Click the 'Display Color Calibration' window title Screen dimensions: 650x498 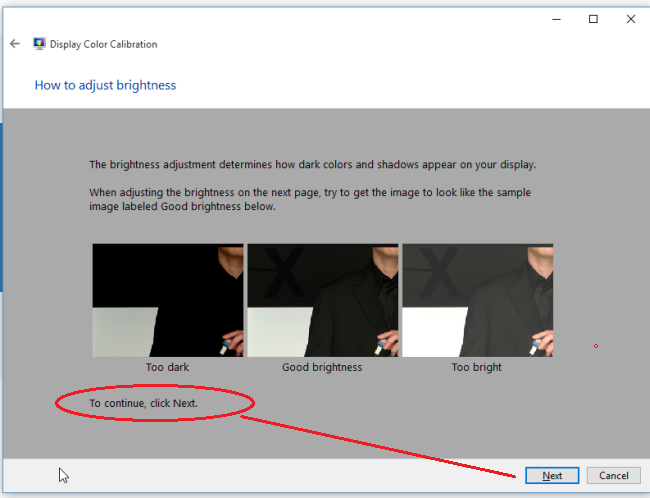[104, 44]
